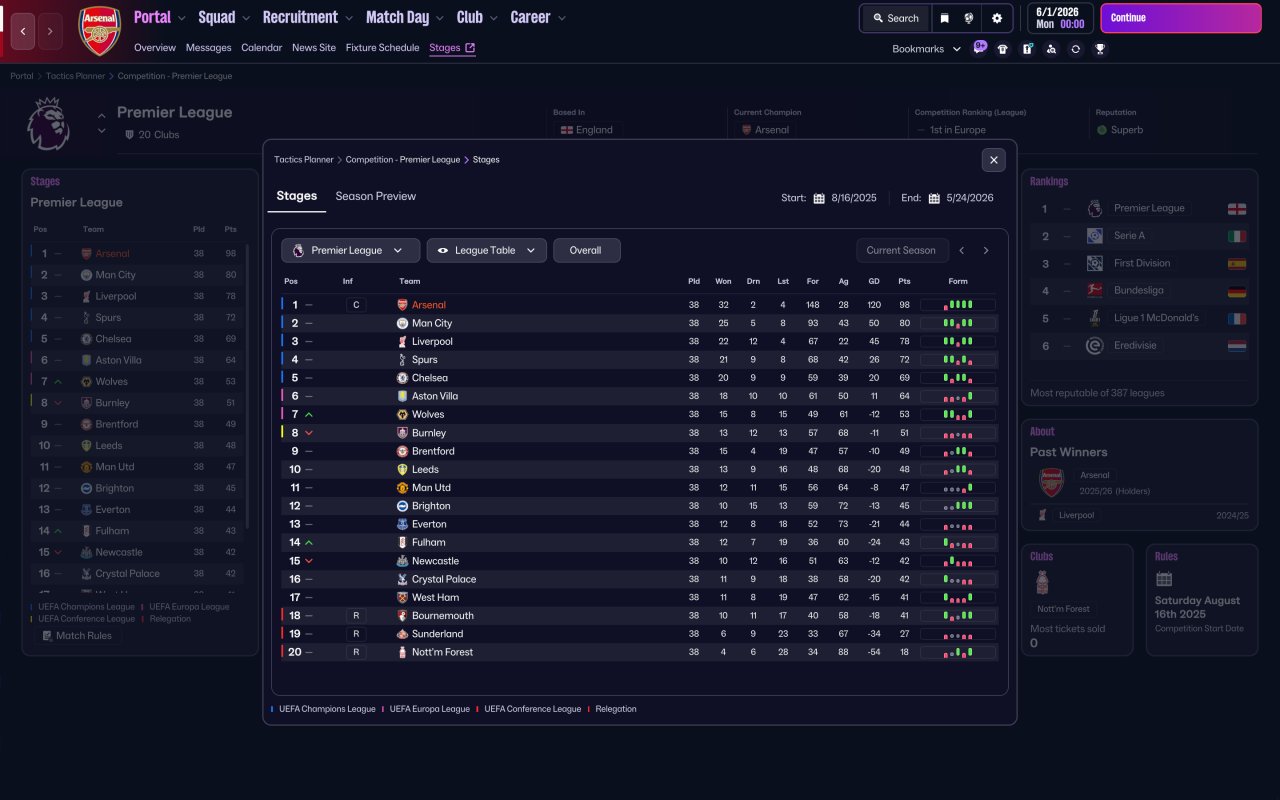This screenshot has height=800, width=1280.
Task: Go to the previous season arrow
Action: (x=962, y=251)
